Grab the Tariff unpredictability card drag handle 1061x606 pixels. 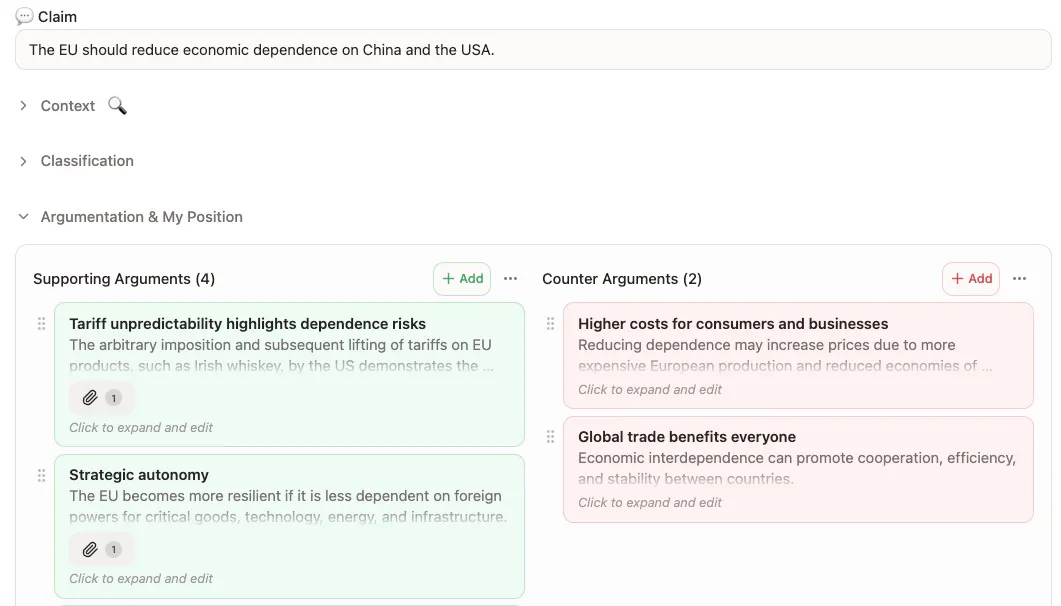pos(41,324)
